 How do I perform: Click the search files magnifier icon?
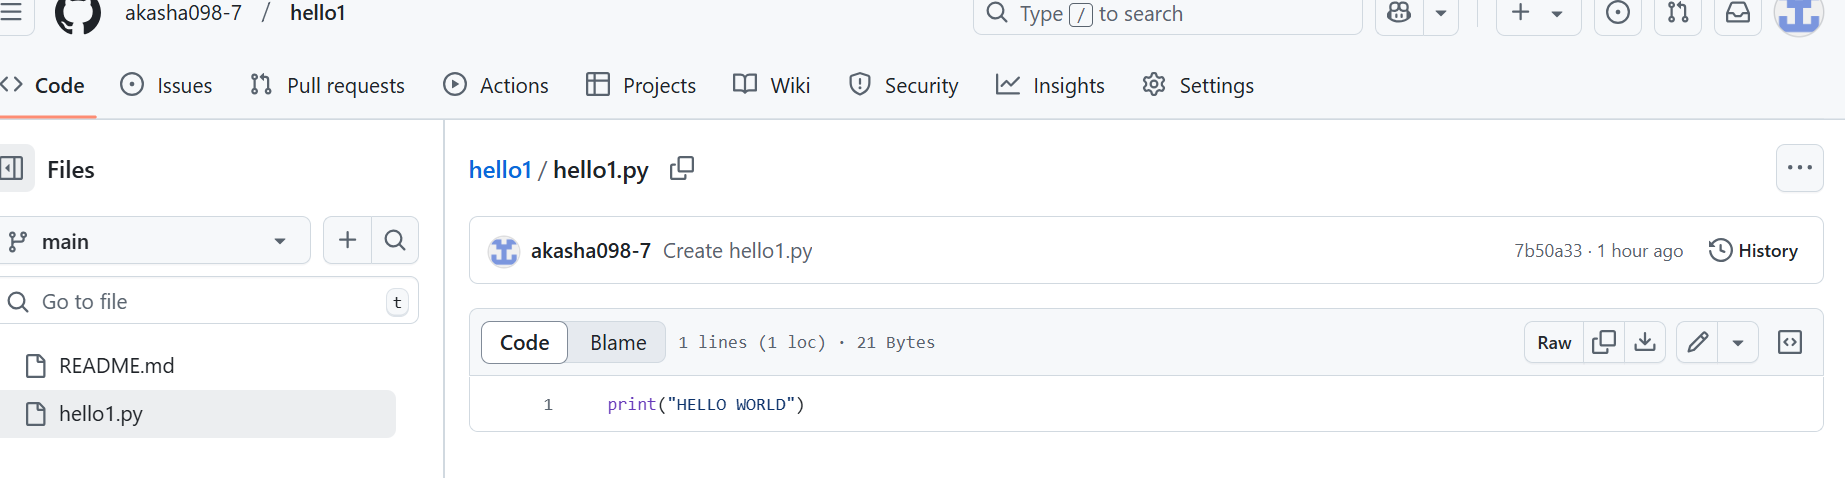[x=395, y=240]
